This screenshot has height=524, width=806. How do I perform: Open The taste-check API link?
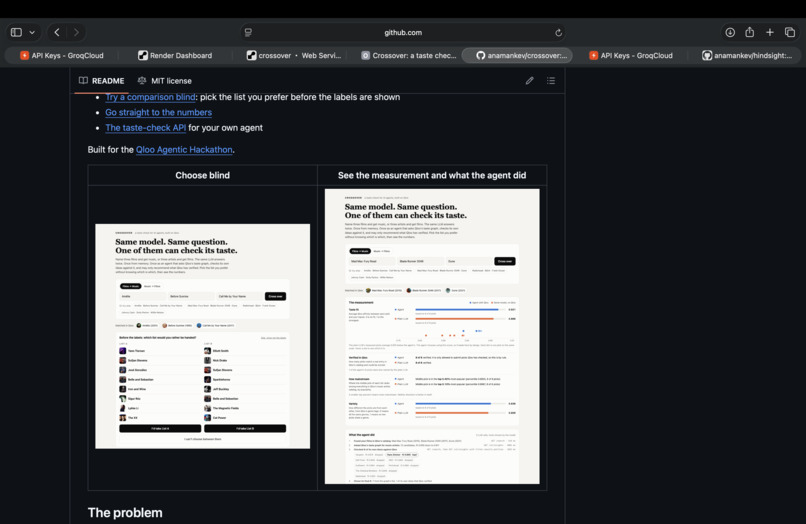(145, 128)
